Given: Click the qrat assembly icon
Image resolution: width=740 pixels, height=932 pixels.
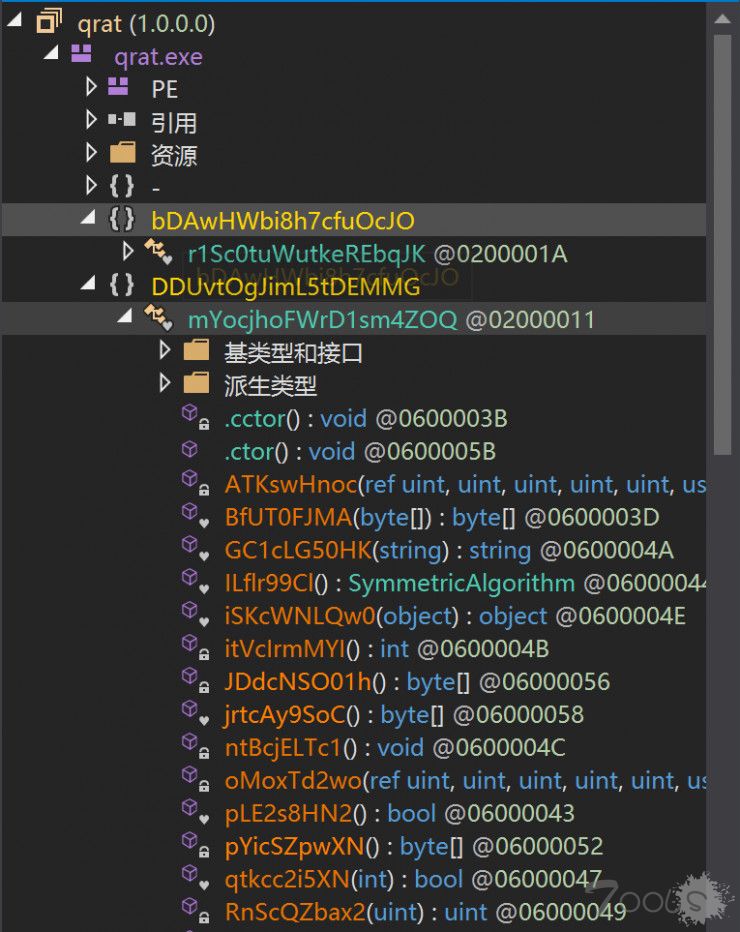Looking at the screenshot, I should click(x=49, y=23).
